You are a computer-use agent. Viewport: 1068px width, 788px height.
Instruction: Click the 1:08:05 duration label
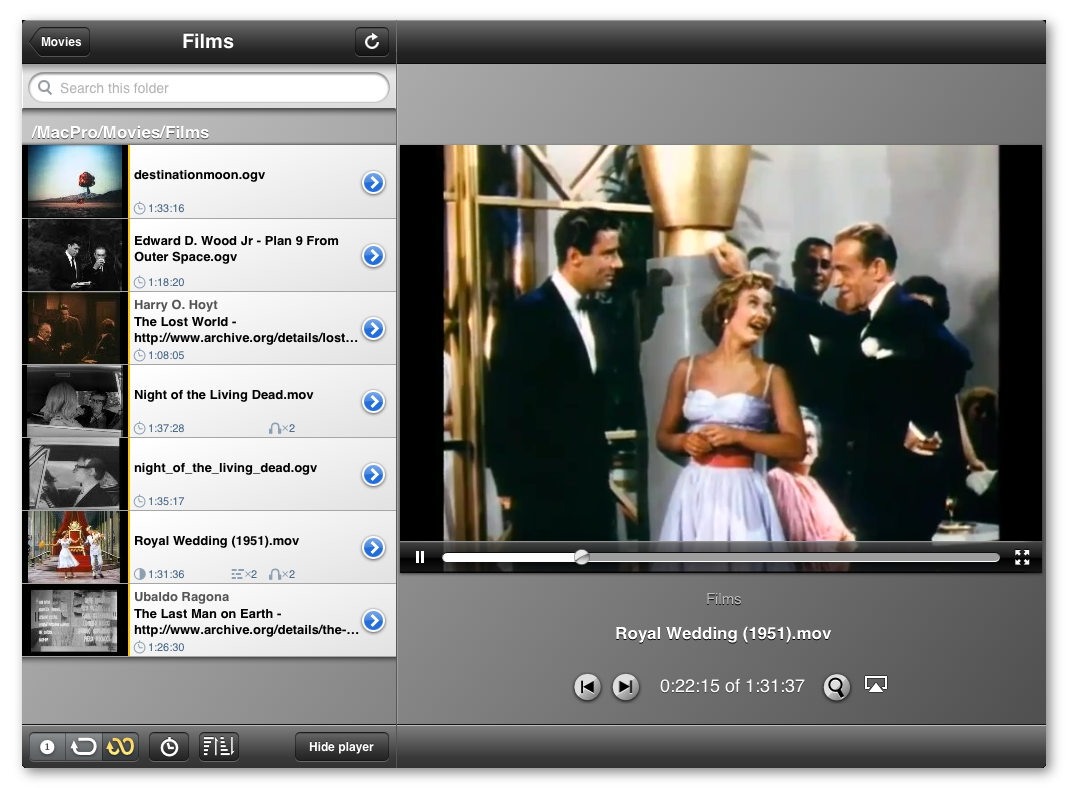point(166,356)
